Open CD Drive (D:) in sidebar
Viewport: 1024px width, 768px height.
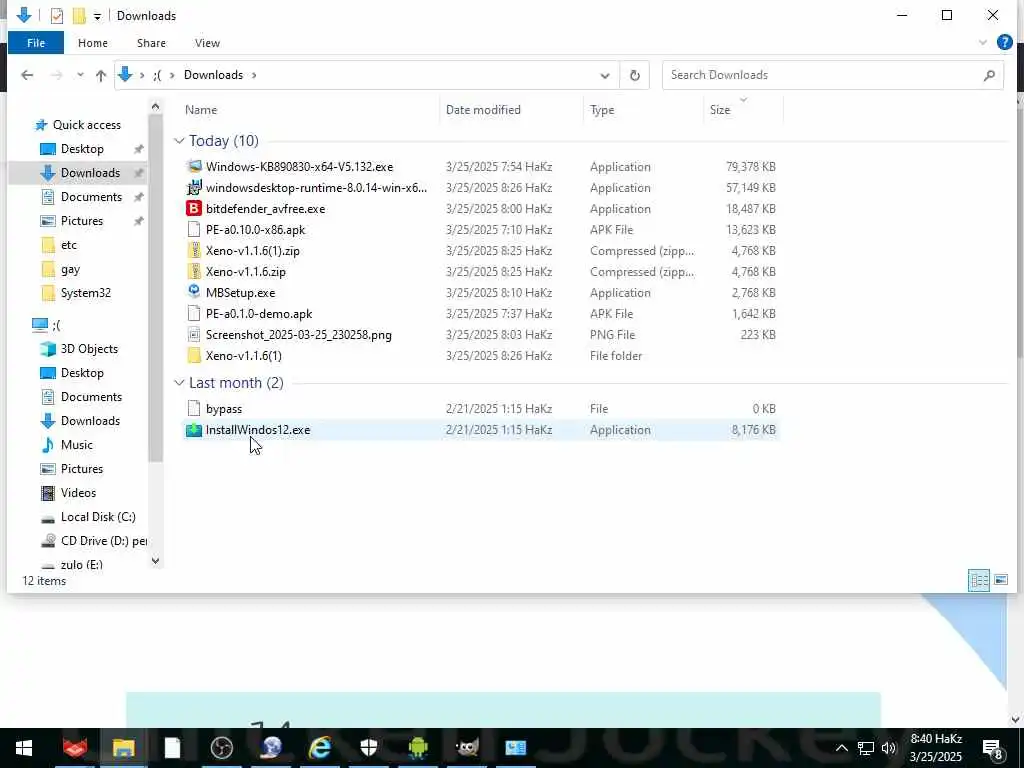tap(103, 541)
